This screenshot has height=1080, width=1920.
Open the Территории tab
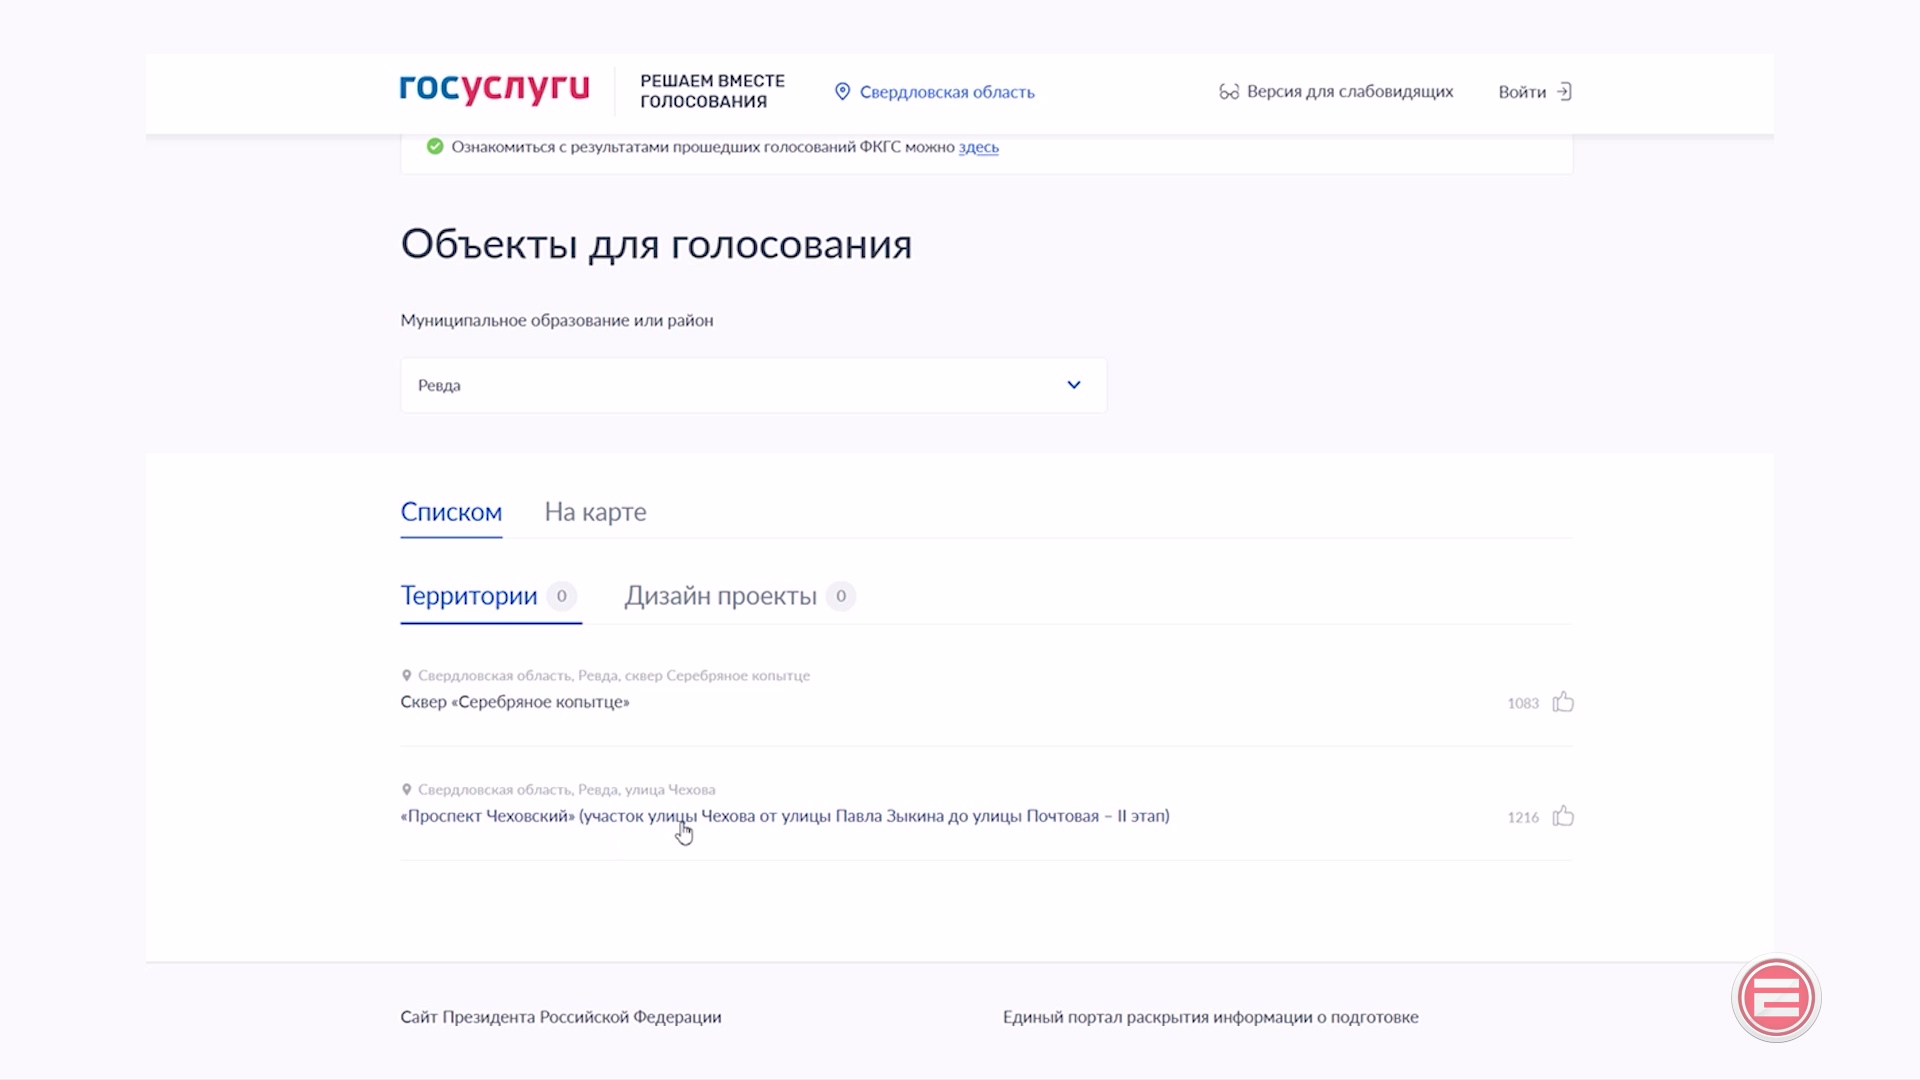pyautogui.click(x=469, y=596)
